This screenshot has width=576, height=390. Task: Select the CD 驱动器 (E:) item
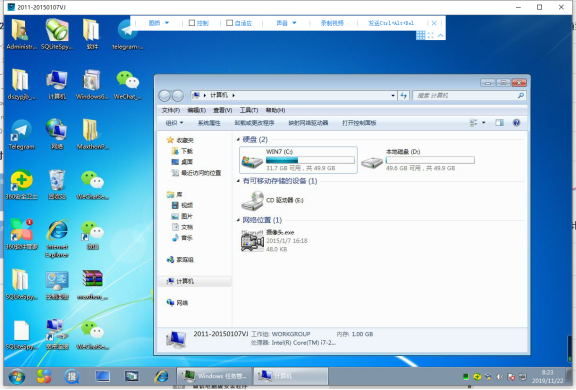[x=273, y=201]
